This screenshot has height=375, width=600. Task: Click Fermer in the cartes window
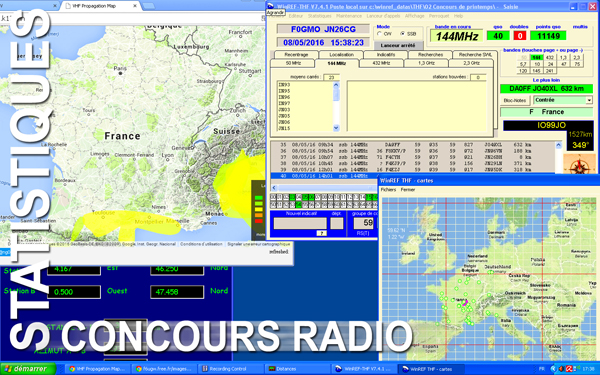[x=408, y=190]
